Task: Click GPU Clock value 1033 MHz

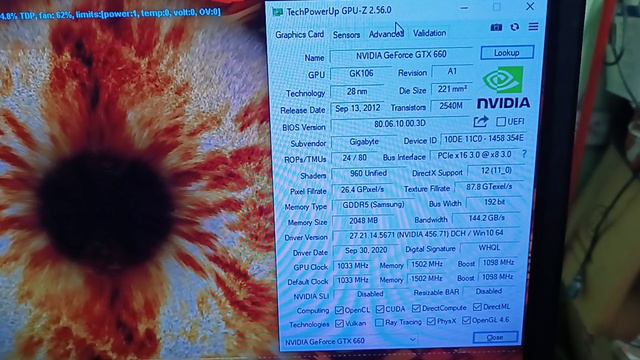Action: tap(353, 266)
